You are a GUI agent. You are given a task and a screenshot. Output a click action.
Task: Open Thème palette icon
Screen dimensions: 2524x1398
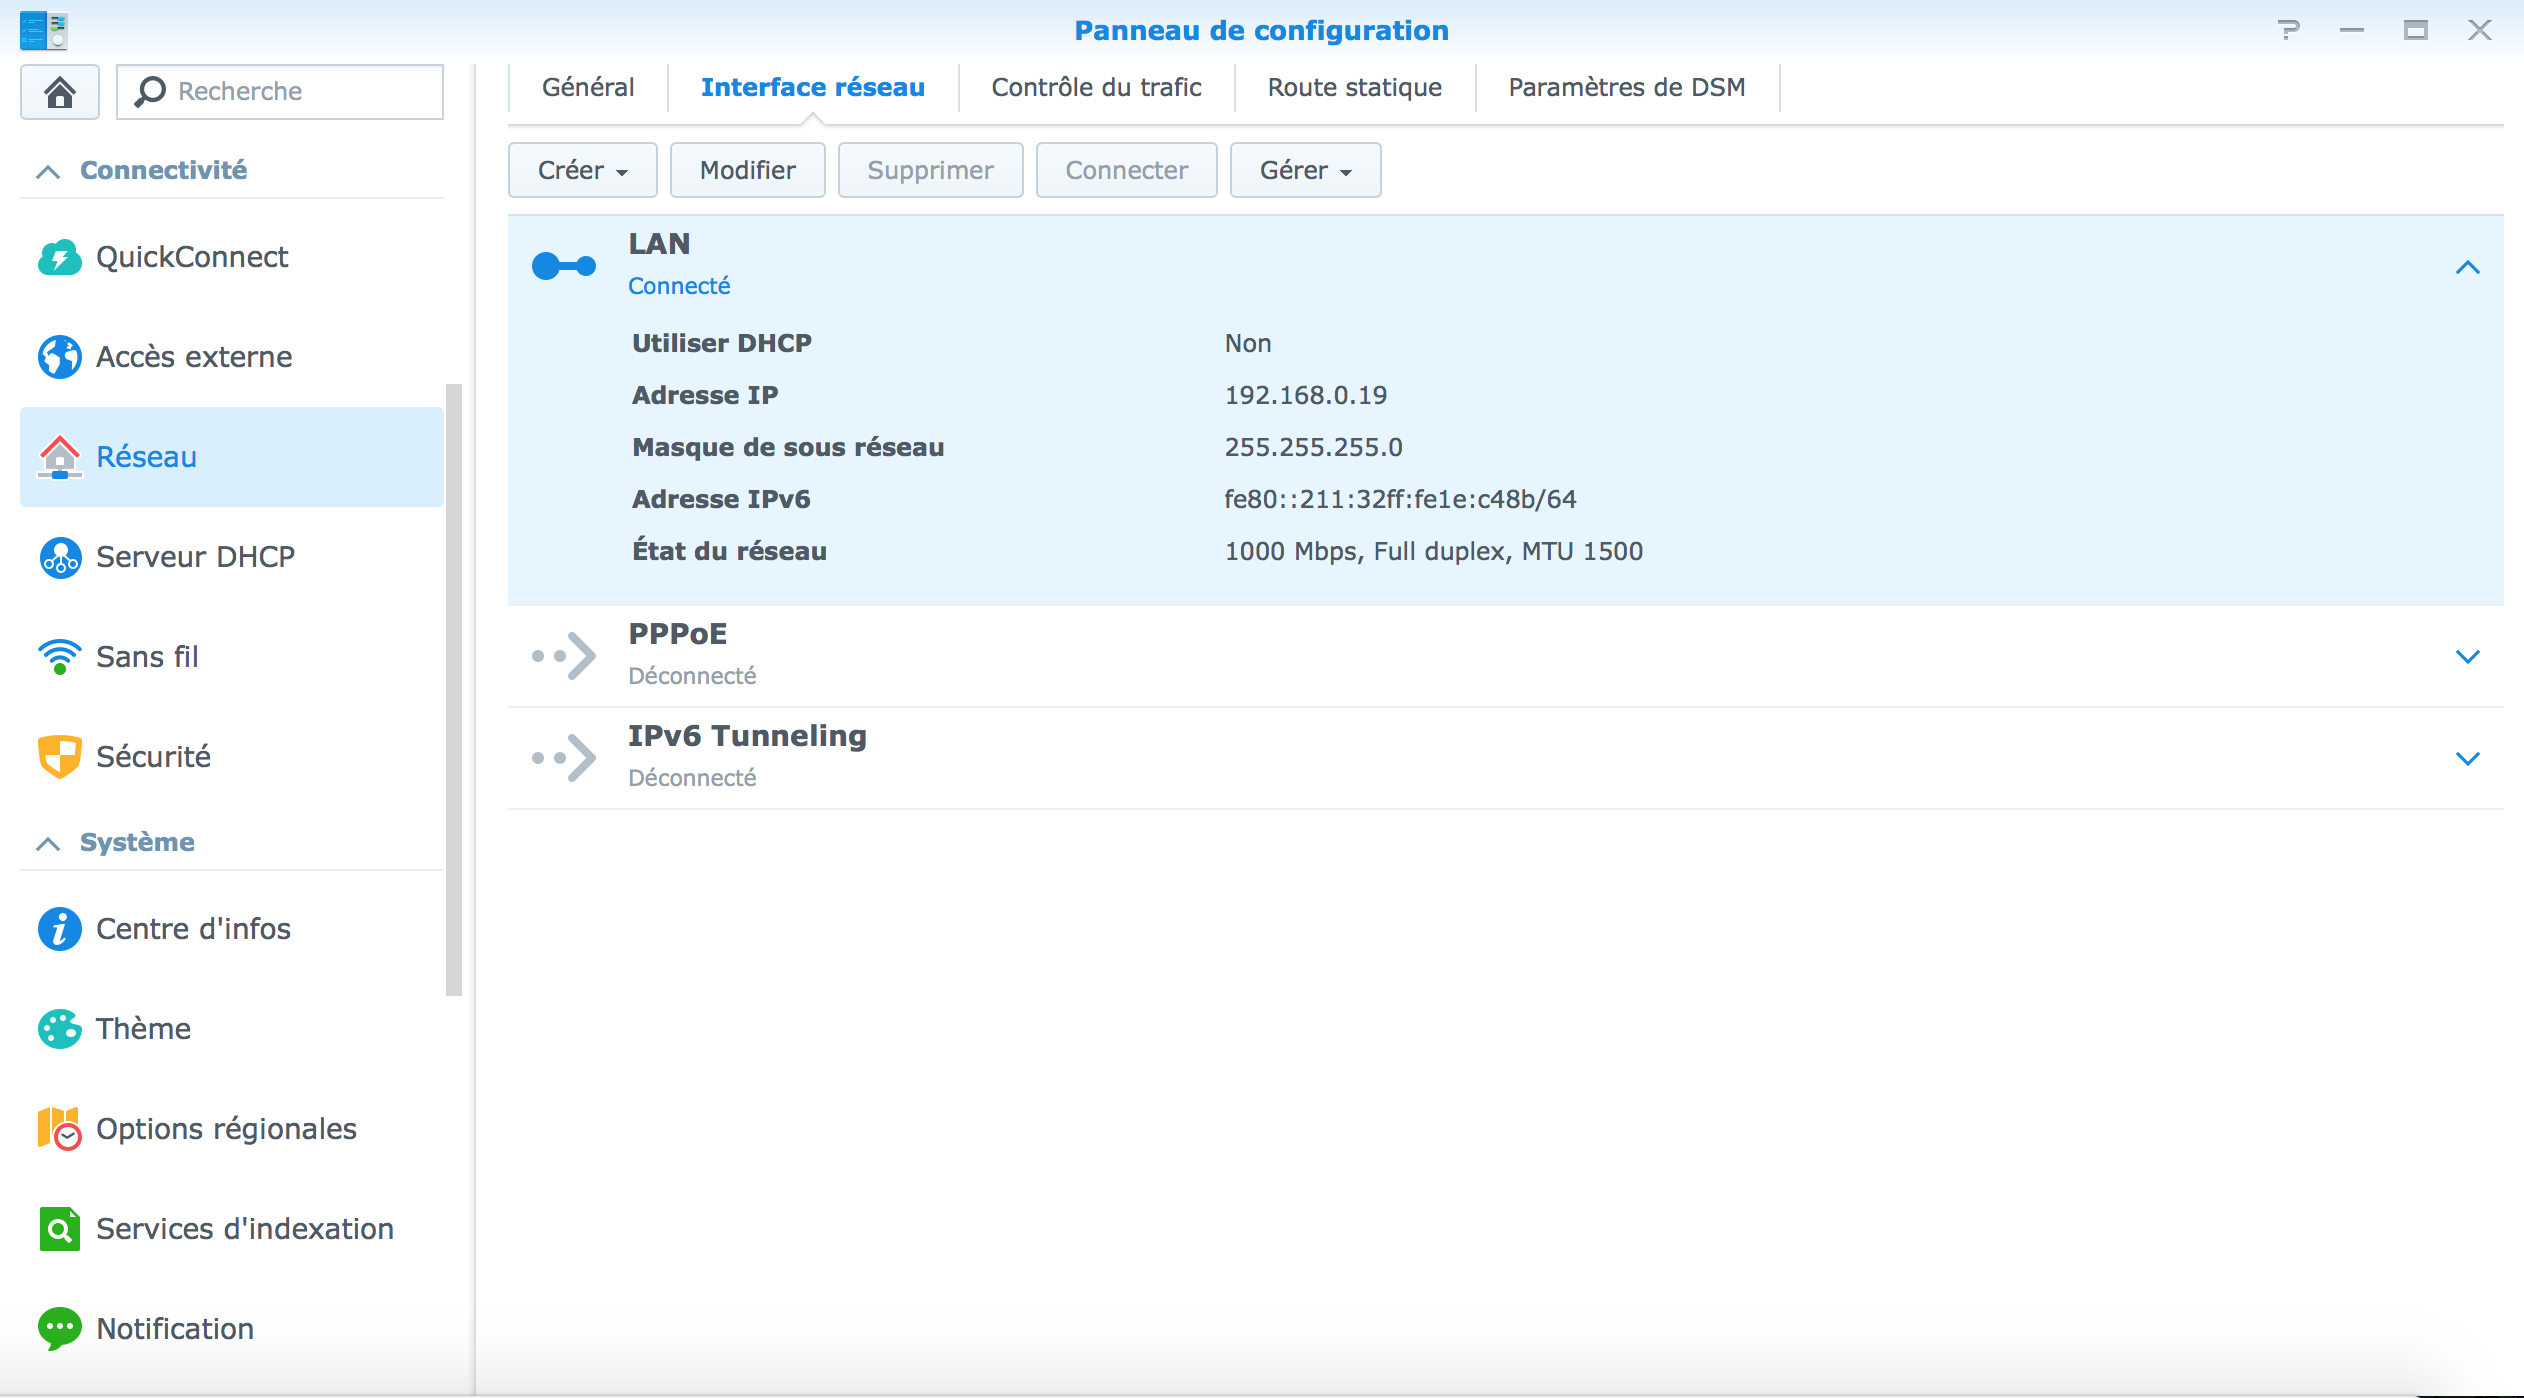pos(59,1029)
